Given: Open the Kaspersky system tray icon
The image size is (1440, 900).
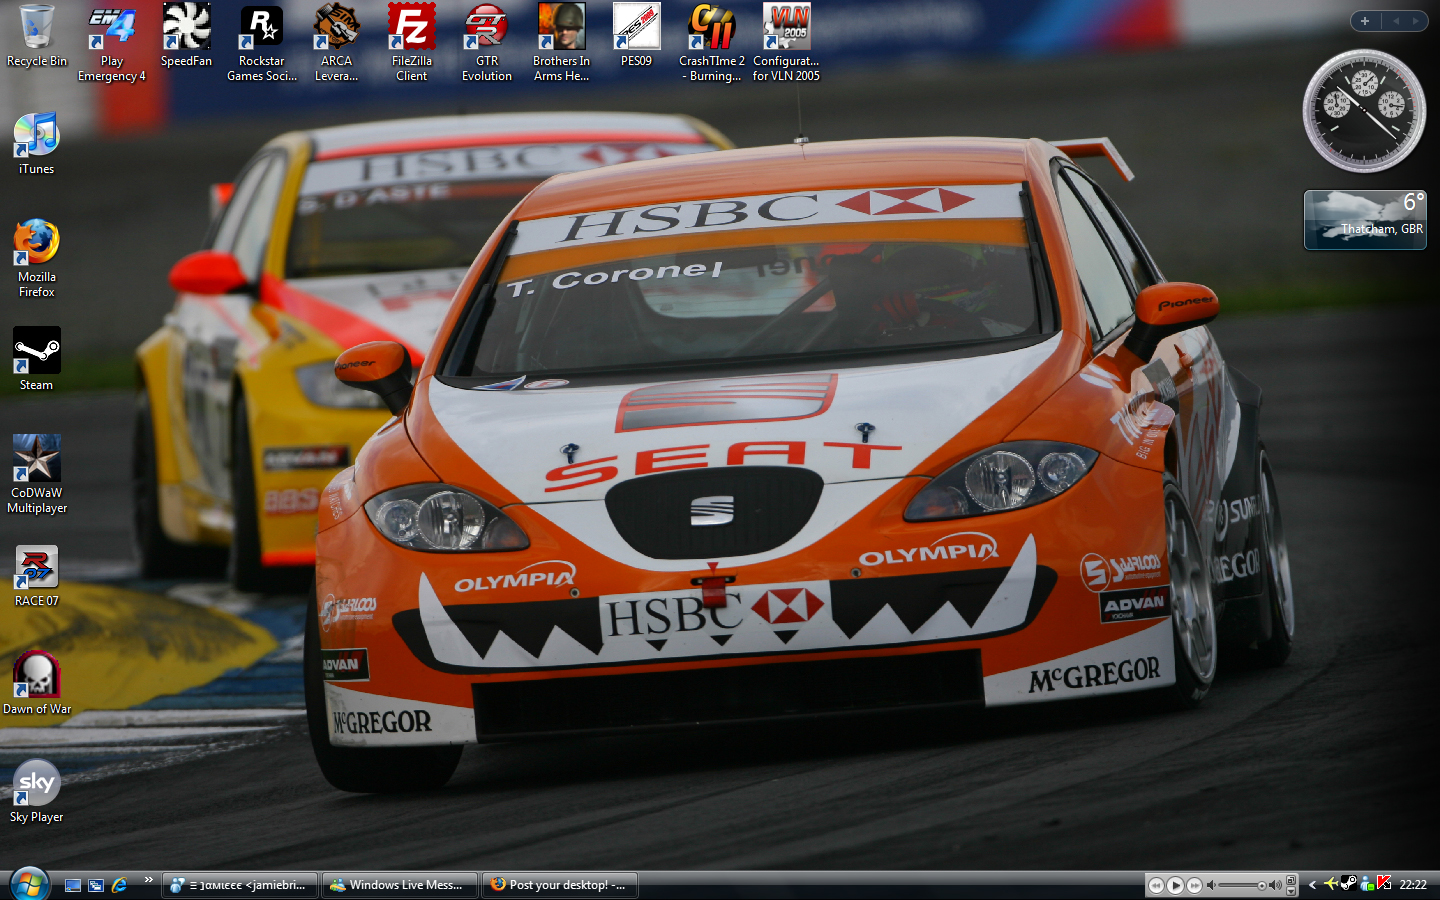Looking at the screenshot, I should click(x=1385, y=884).
